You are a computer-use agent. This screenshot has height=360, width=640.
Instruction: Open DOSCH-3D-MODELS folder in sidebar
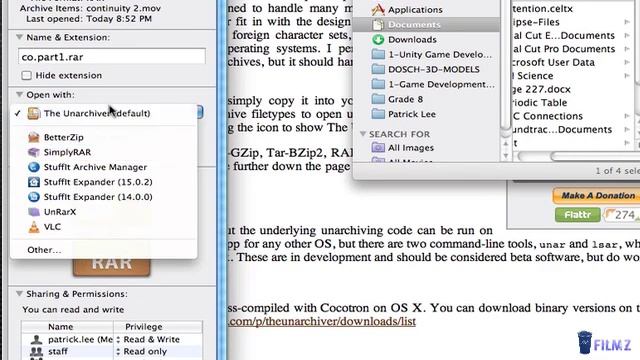(427, 69)
